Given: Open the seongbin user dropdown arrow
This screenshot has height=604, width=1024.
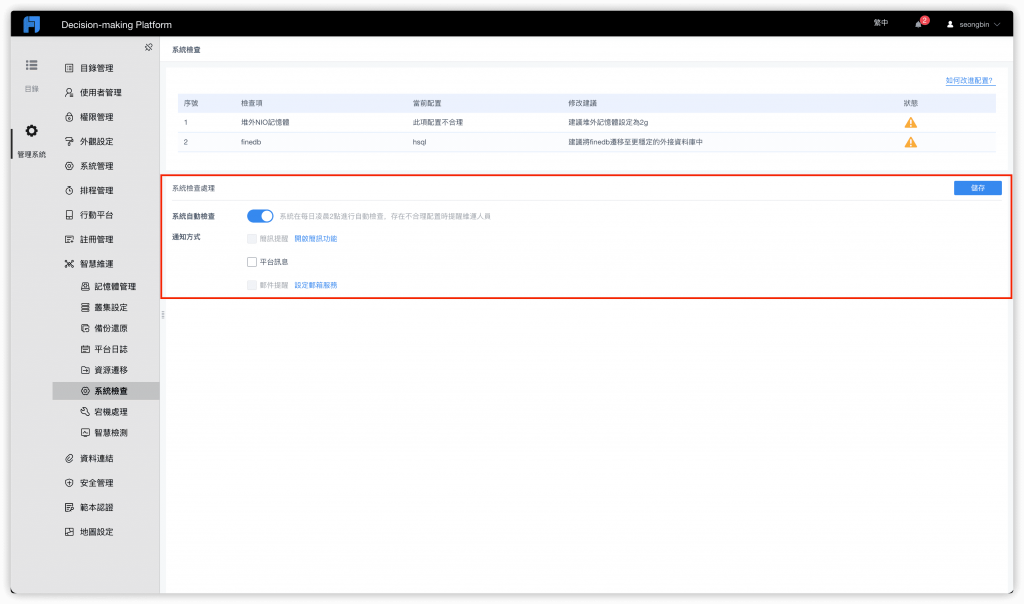Looking at the screenshot, I should tap(997, 25).
